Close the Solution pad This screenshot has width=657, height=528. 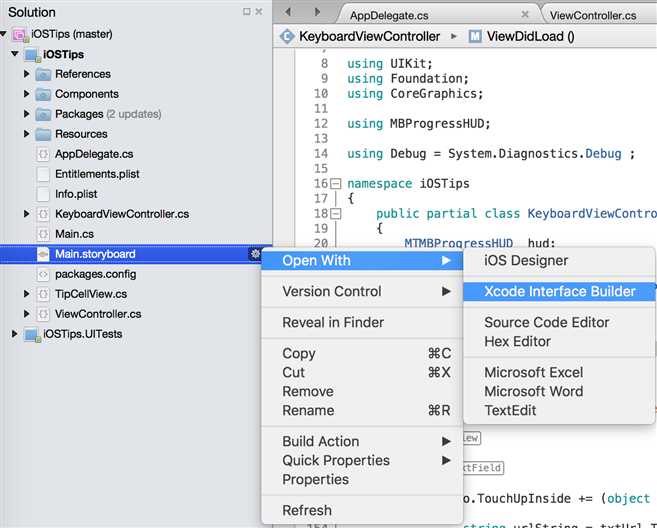point(259,12)
